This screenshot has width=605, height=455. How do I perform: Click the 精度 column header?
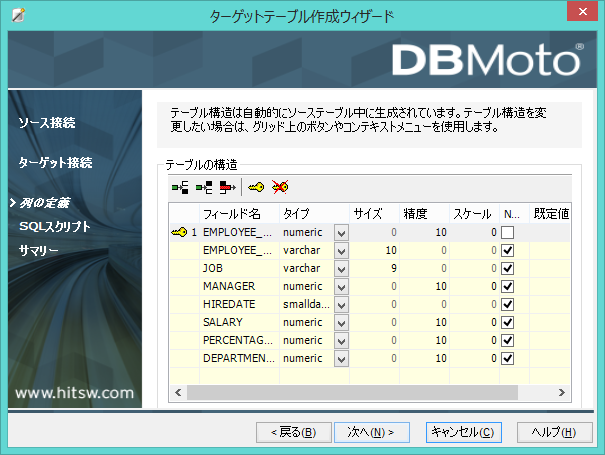(424, 213)
